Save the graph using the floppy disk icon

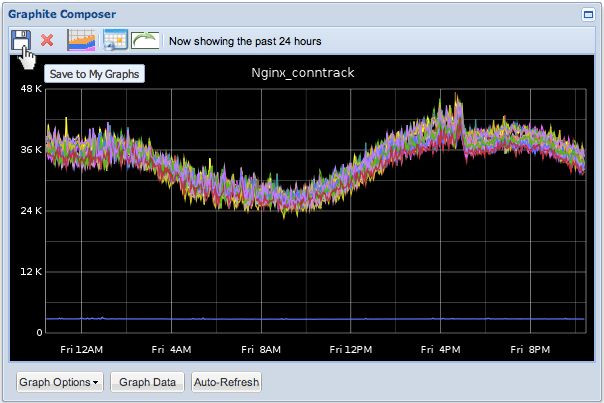coord(21,40)
